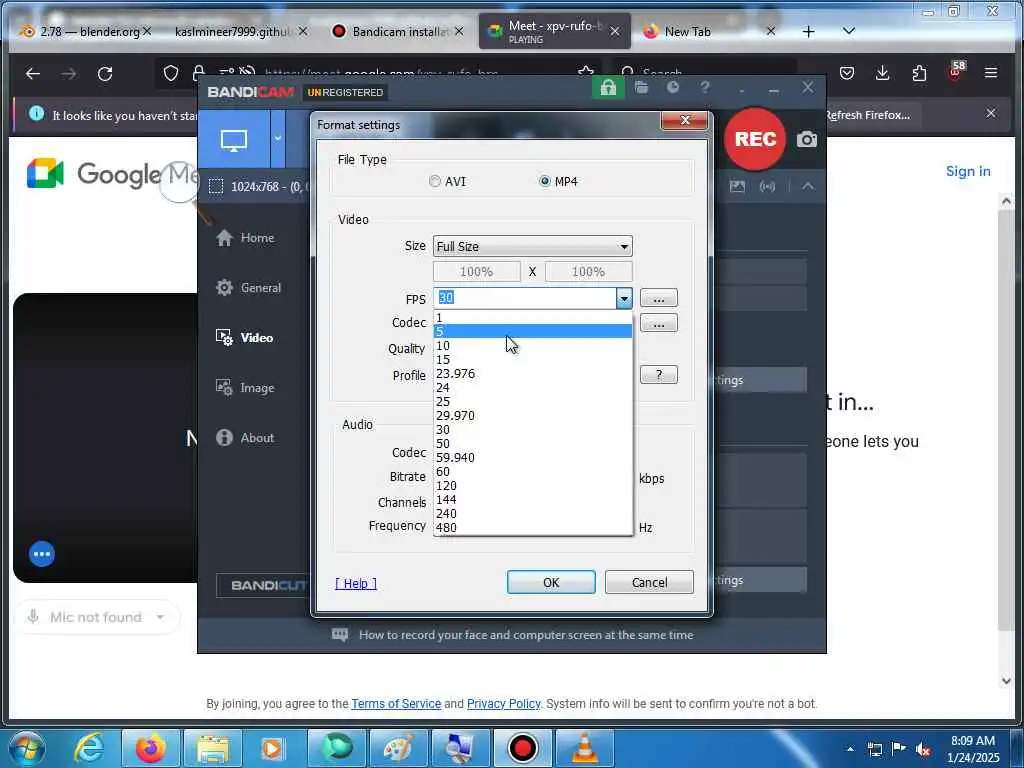The image size is (1024, 768).
Task: Click the camera screenshot icon in Bandicam
Action: [807, 139]
